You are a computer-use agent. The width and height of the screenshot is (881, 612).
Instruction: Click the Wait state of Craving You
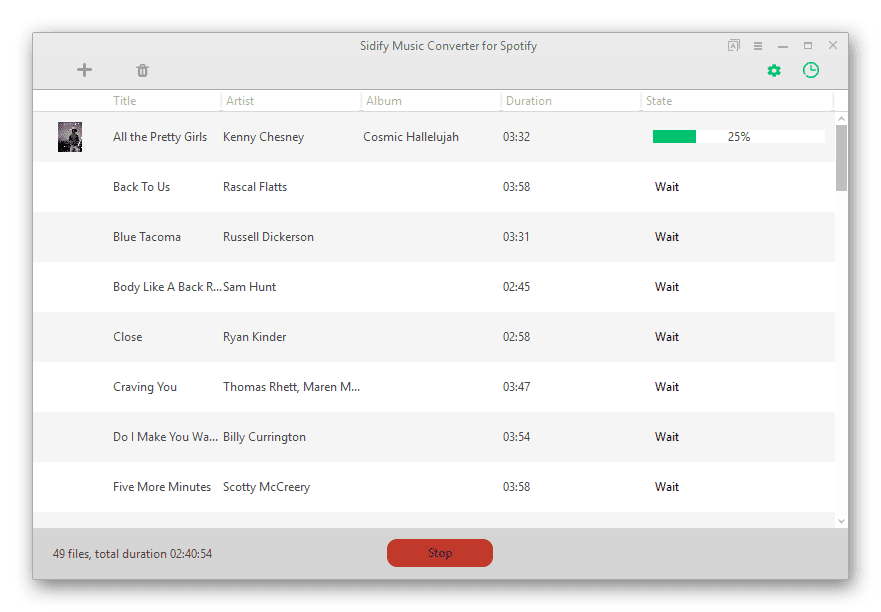667,387
